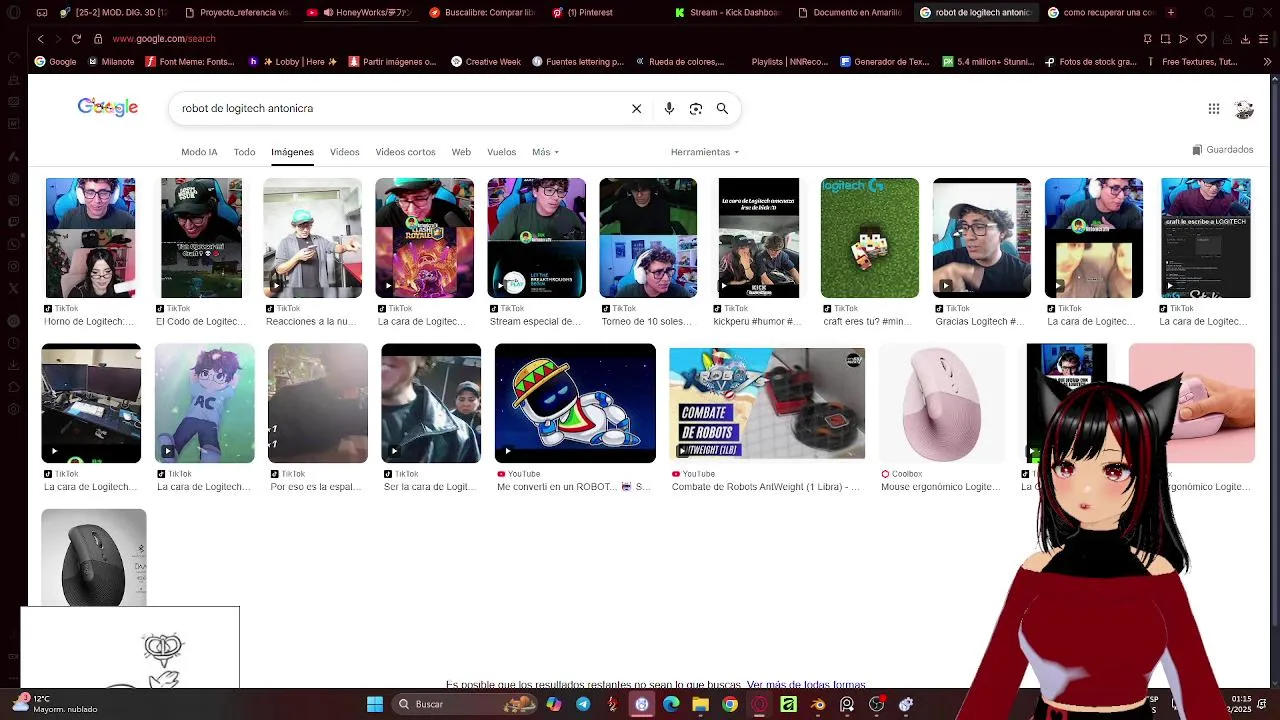Open the Windows Start menu
1280x720 pixels.
(x=375, y=704)
